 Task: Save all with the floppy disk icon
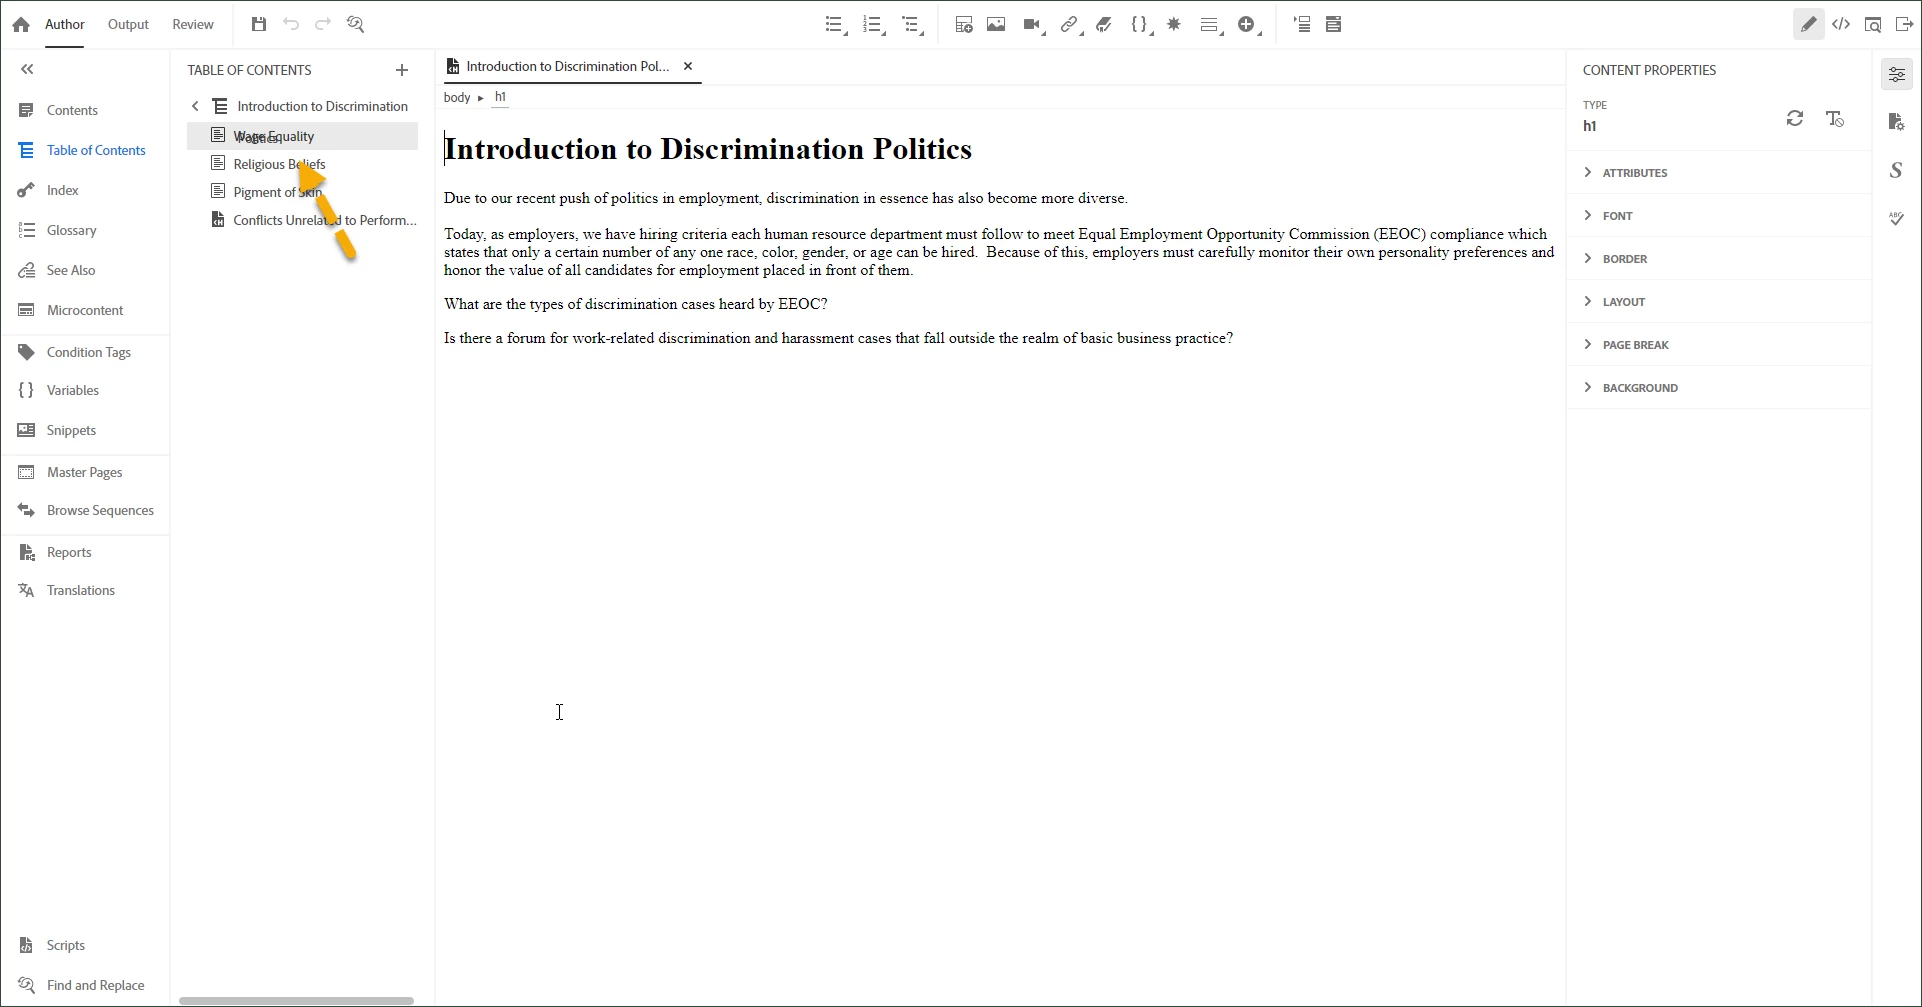tap(259, 24)
